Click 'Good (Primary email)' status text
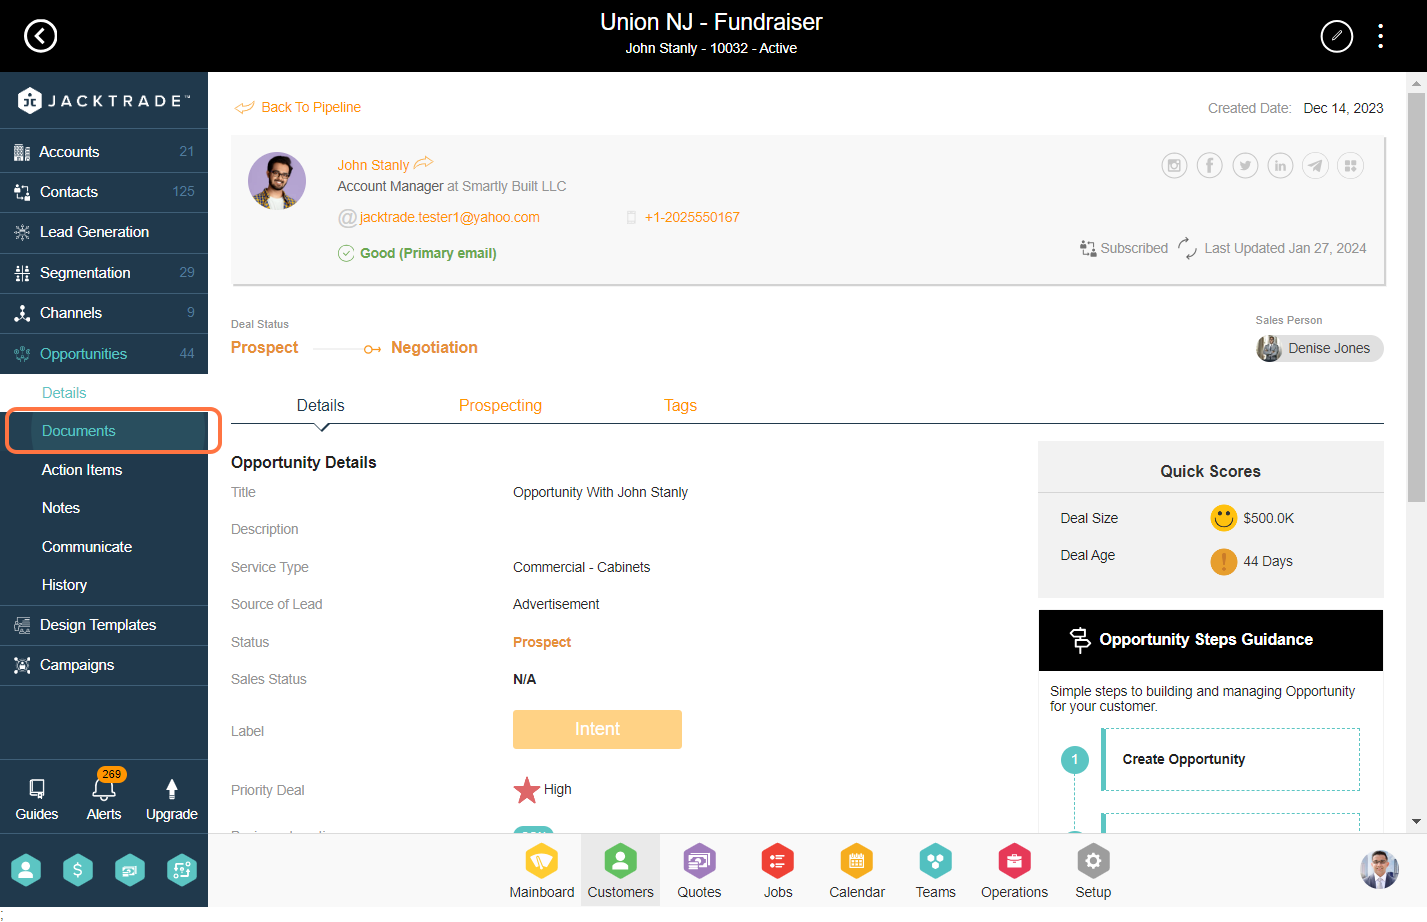Image resolution: width=1427 pixels, height=922 pixels. tap(428, 253)
